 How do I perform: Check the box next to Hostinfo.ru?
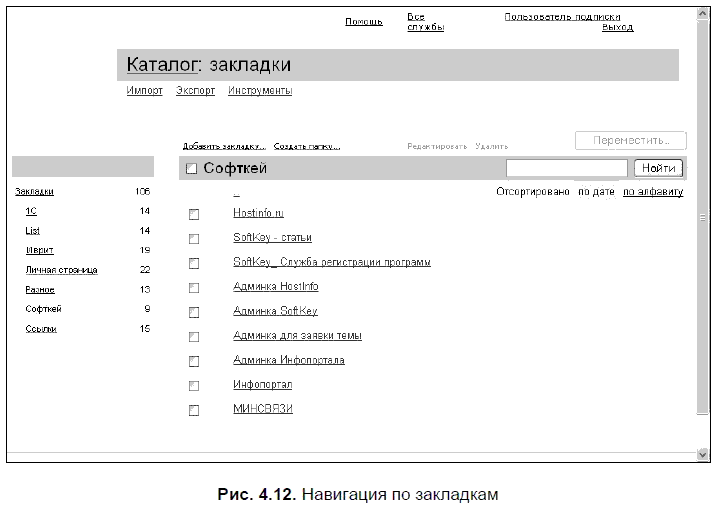tap(194, 214)
